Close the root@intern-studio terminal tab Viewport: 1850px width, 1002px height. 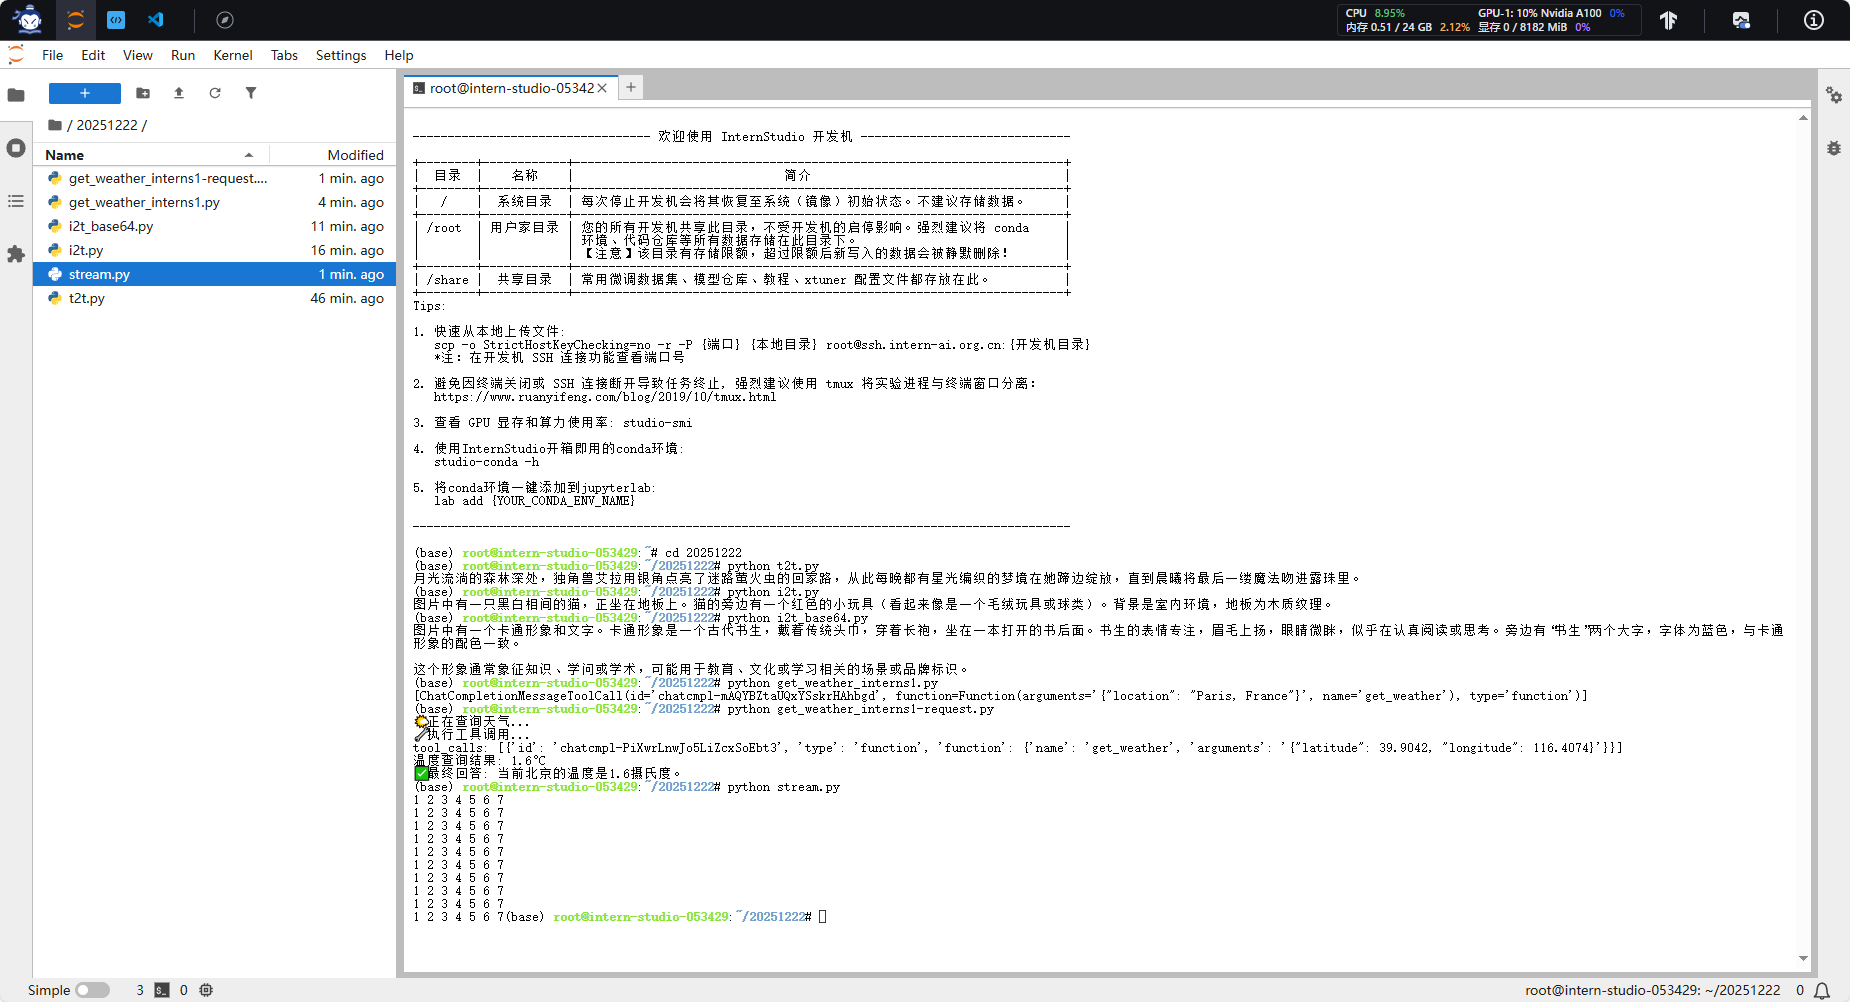(x=602, y=88)
